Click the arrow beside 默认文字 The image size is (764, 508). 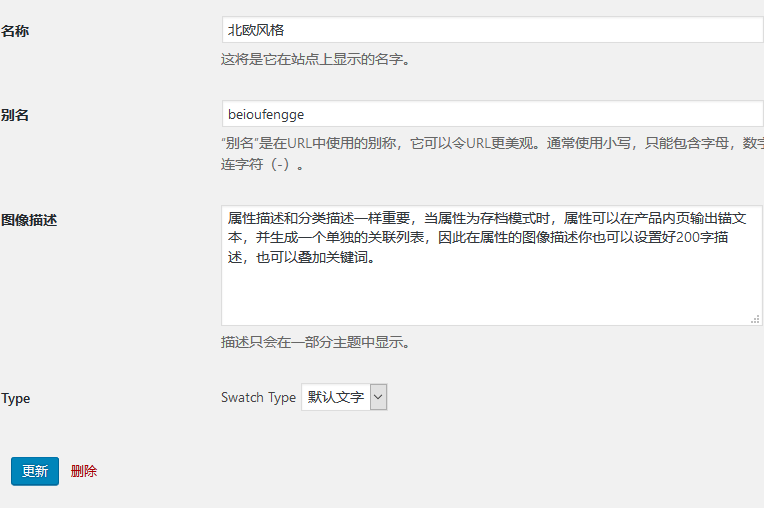378,397
